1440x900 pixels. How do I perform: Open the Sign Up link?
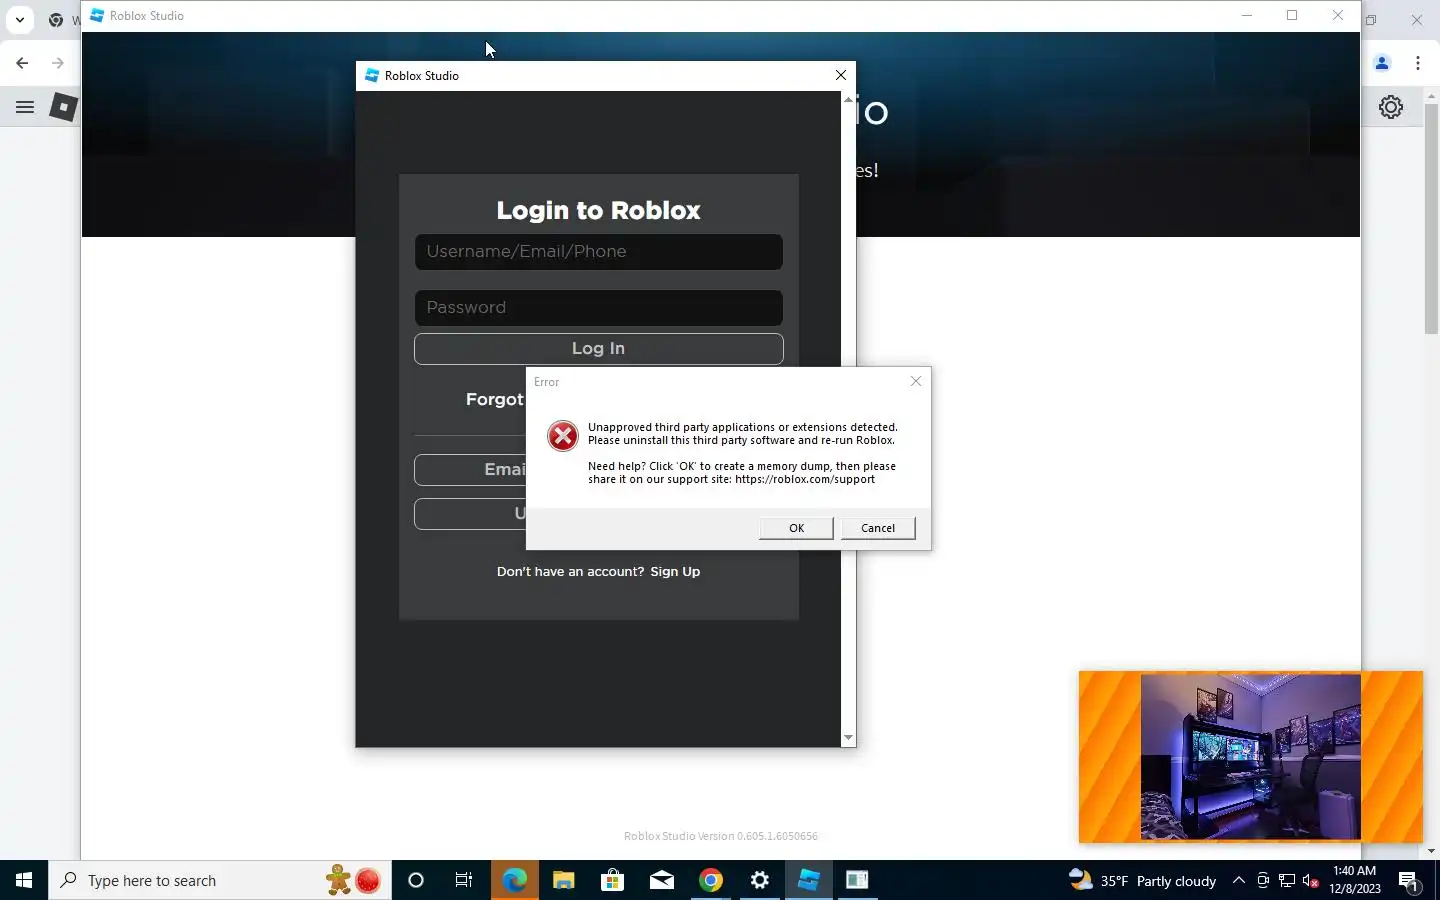point(675,572)
